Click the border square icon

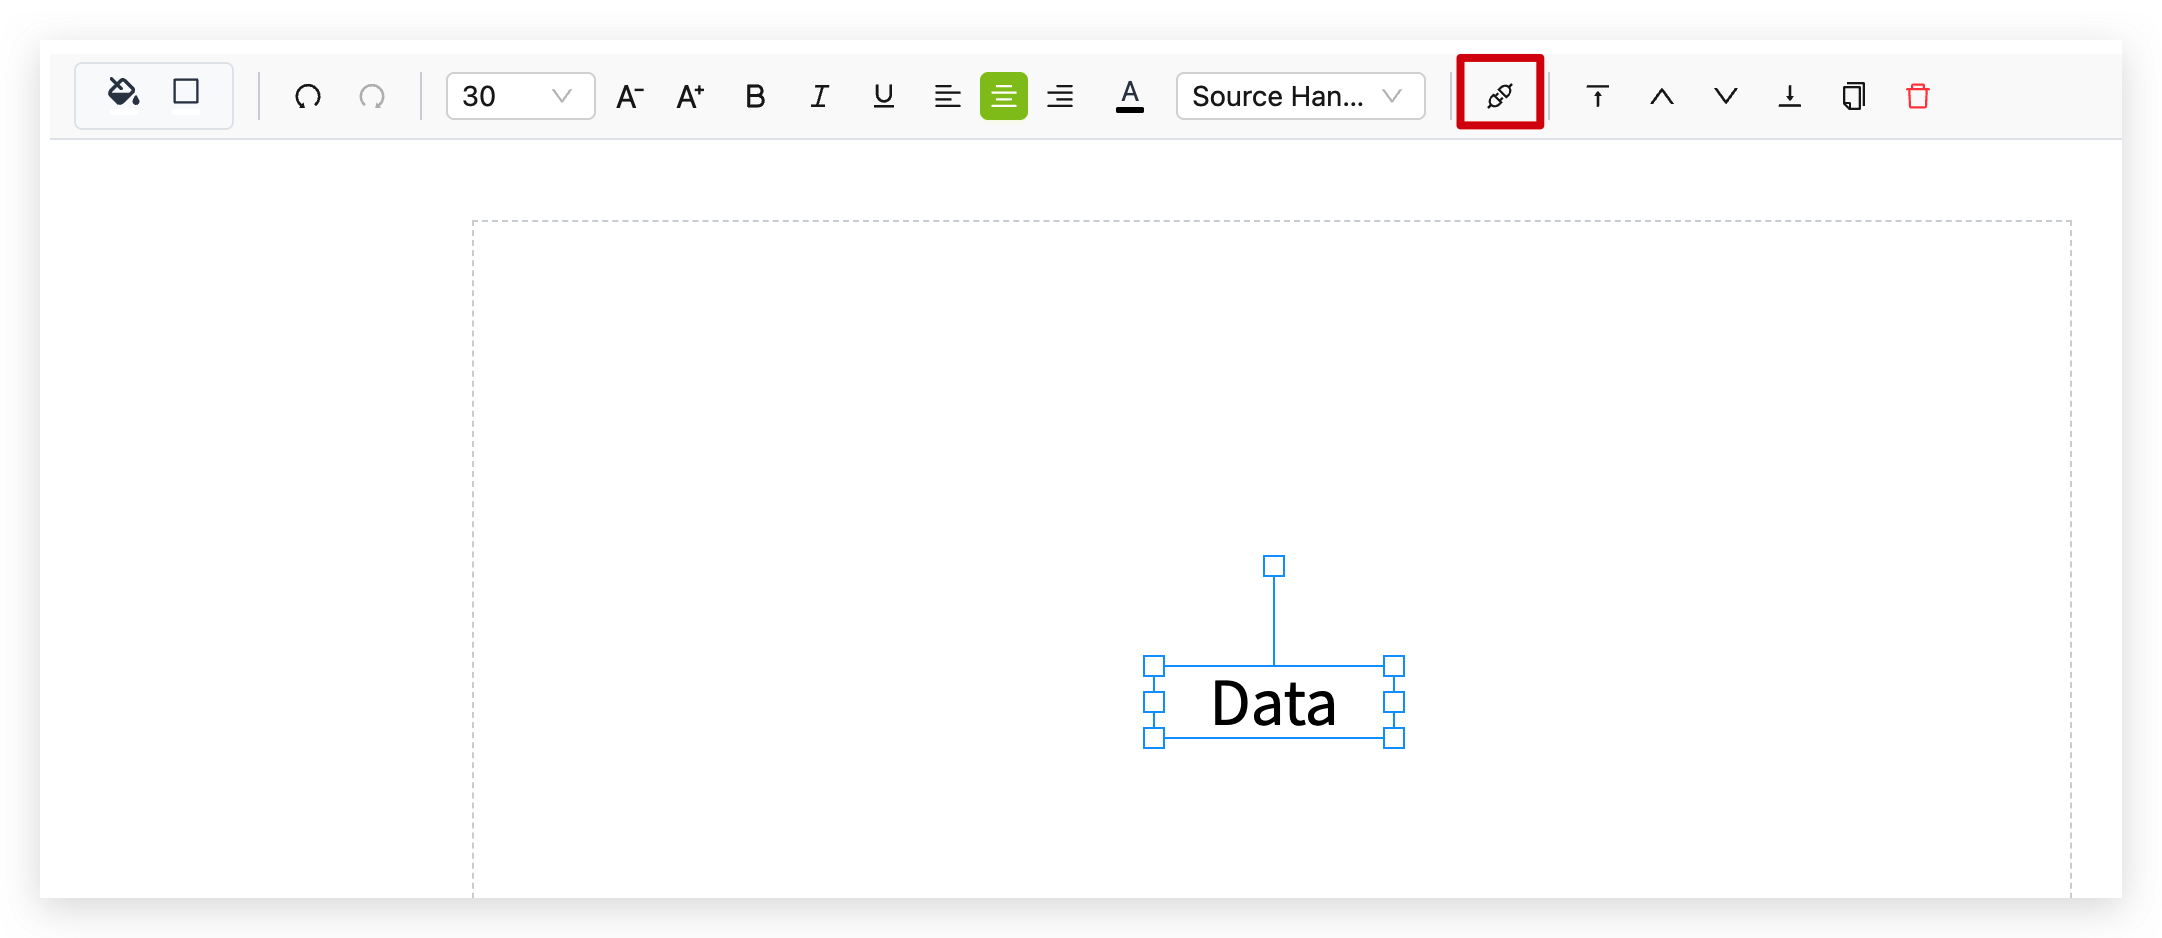186,92
